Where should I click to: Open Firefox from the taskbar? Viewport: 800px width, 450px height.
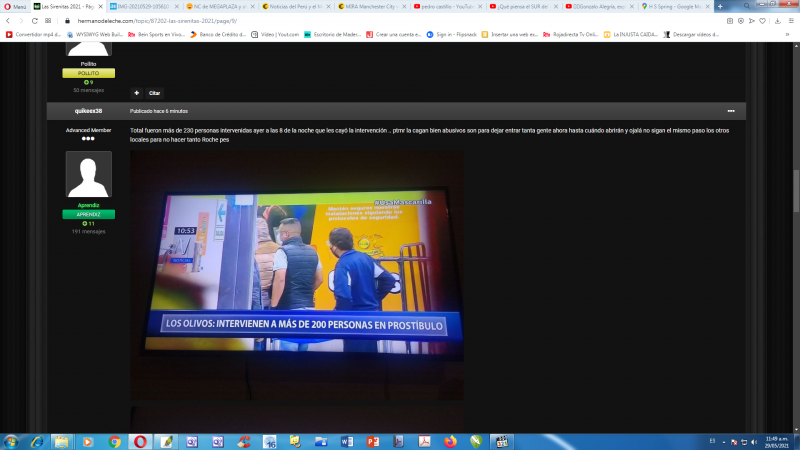click(449, 441)
